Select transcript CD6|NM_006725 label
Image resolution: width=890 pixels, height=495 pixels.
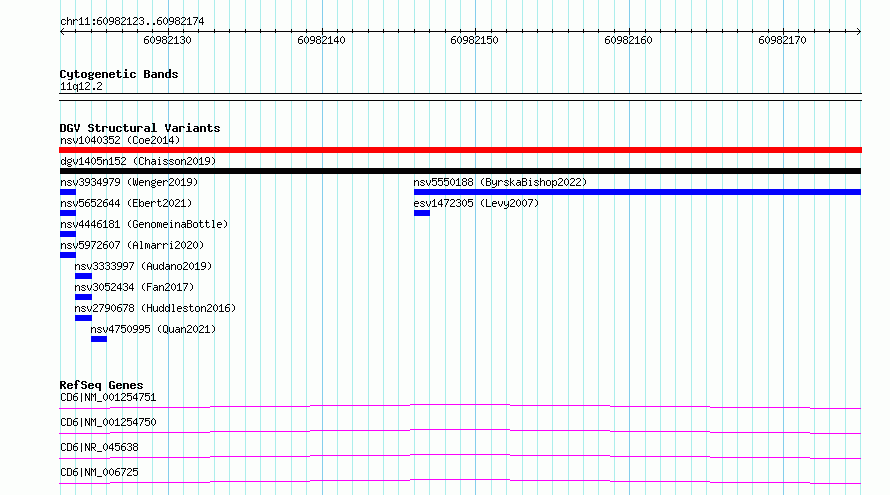point(99,472)
